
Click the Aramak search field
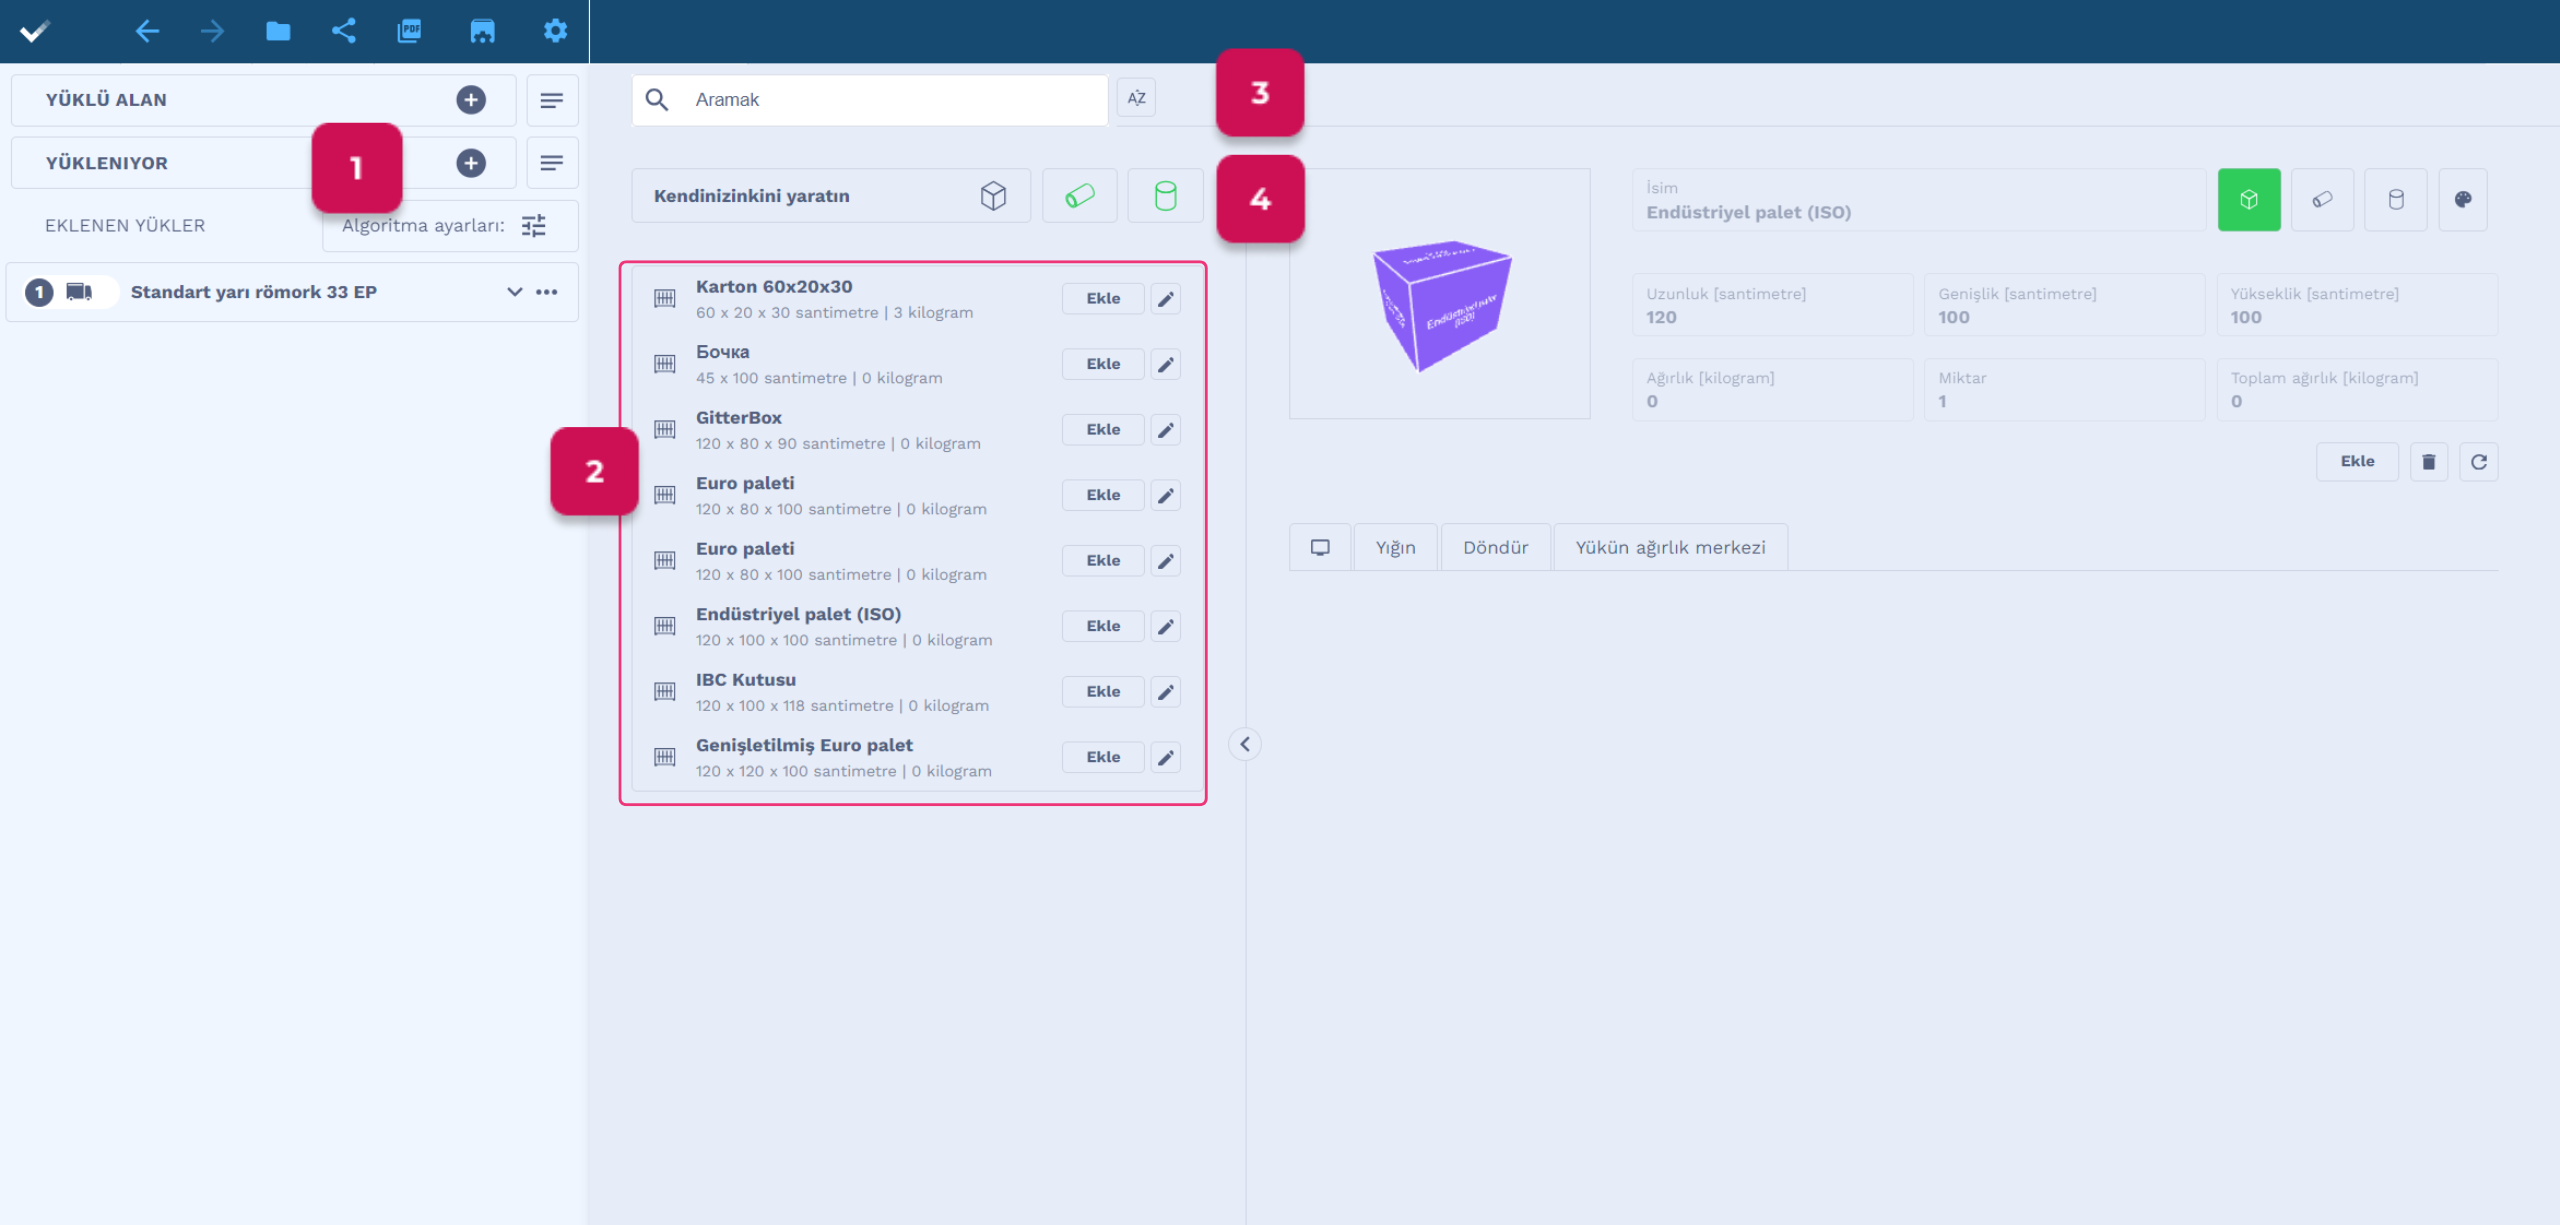pos(890,100)
